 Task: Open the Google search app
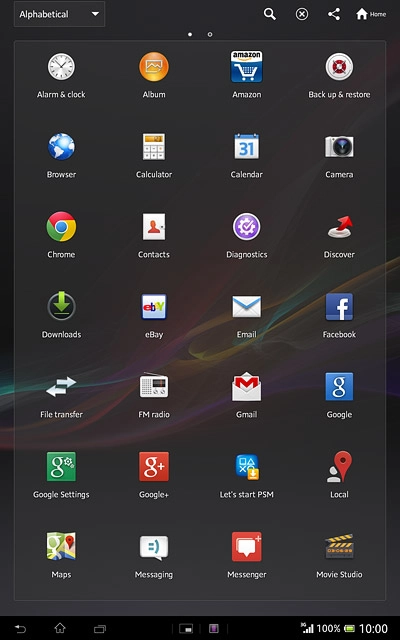339,387
